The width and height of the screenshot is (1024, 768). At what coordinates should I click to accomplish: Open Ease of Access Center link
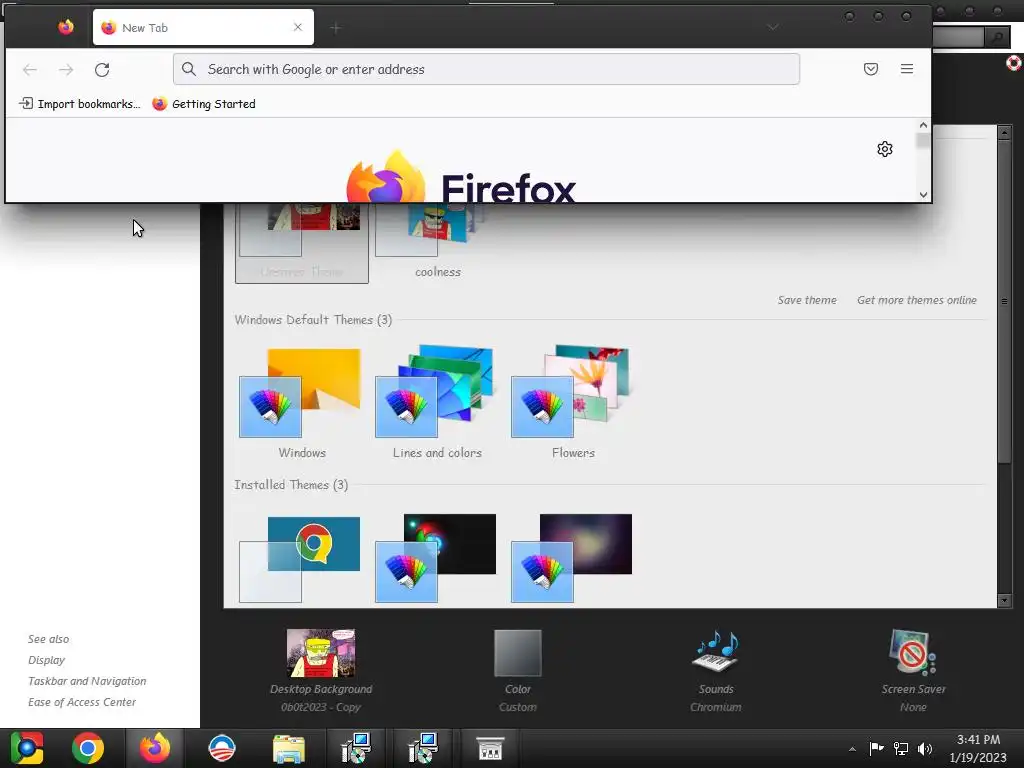click(82, 702)
